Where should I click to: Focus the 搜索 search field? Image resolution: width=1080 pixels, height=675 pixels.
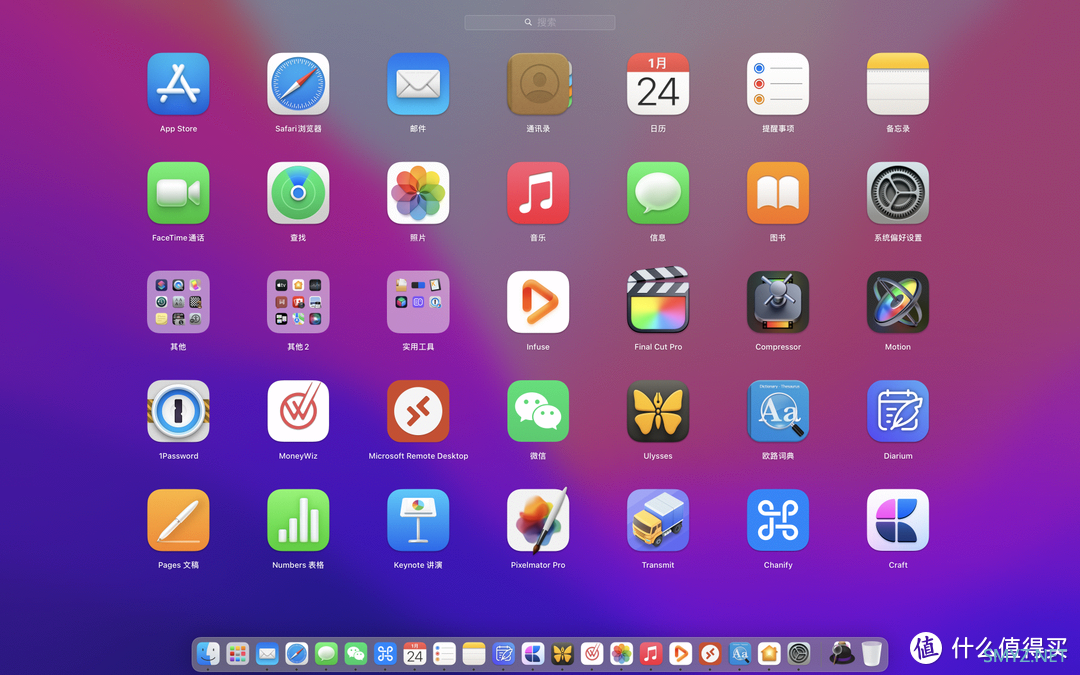click(x=540, y=22)
